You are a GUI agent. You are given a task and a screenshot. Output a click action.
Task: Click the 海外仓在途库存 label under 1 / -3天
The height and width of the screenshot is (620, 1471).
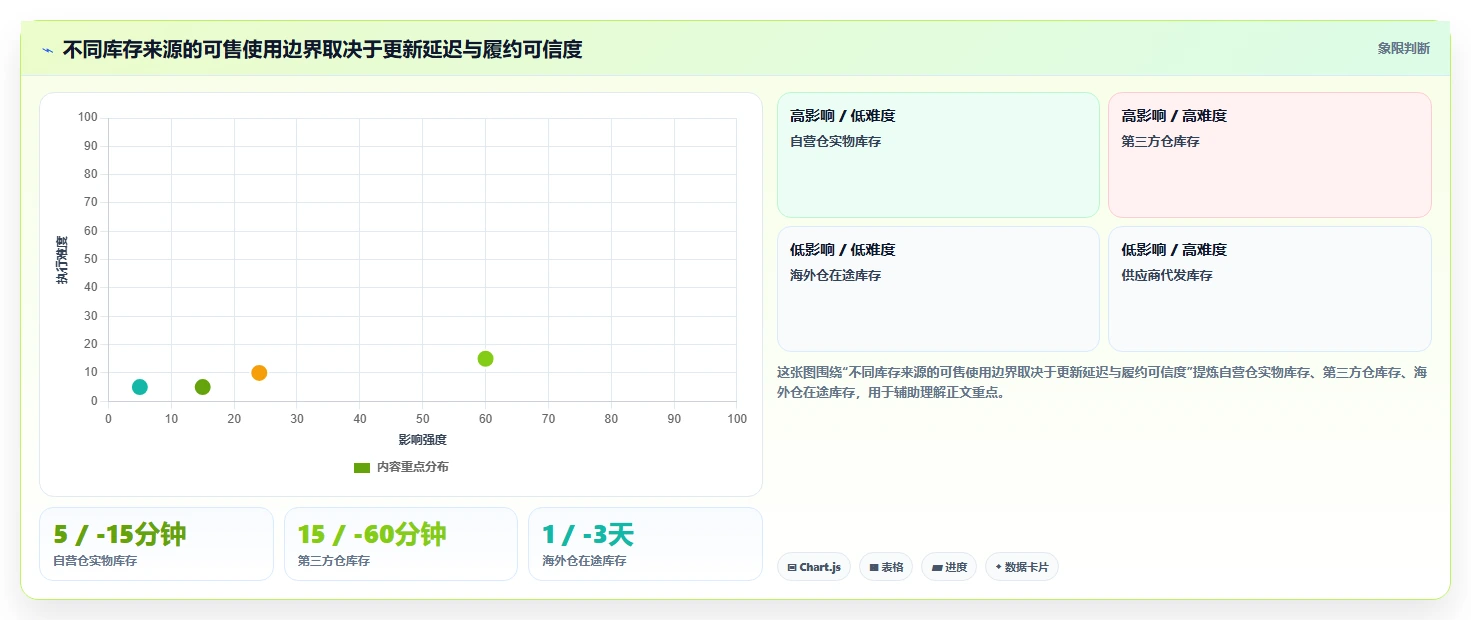[584, 561]
